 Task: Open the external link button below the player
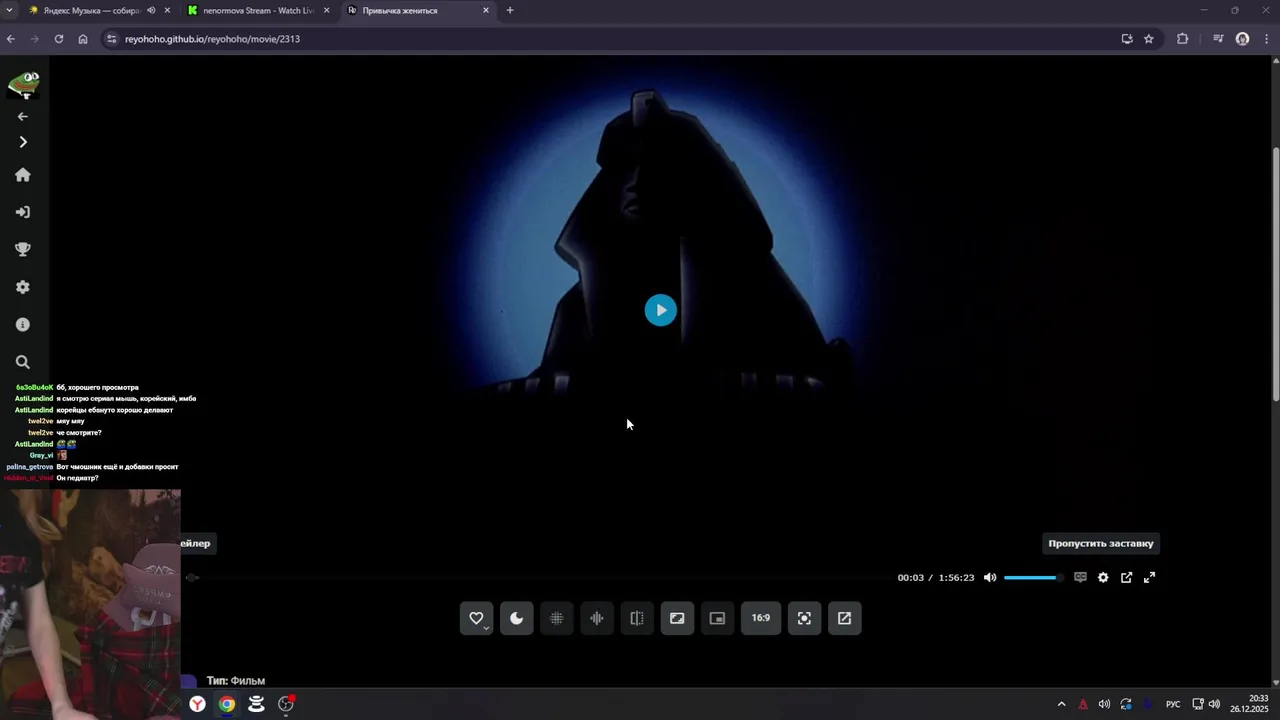(x=844, y=618)
